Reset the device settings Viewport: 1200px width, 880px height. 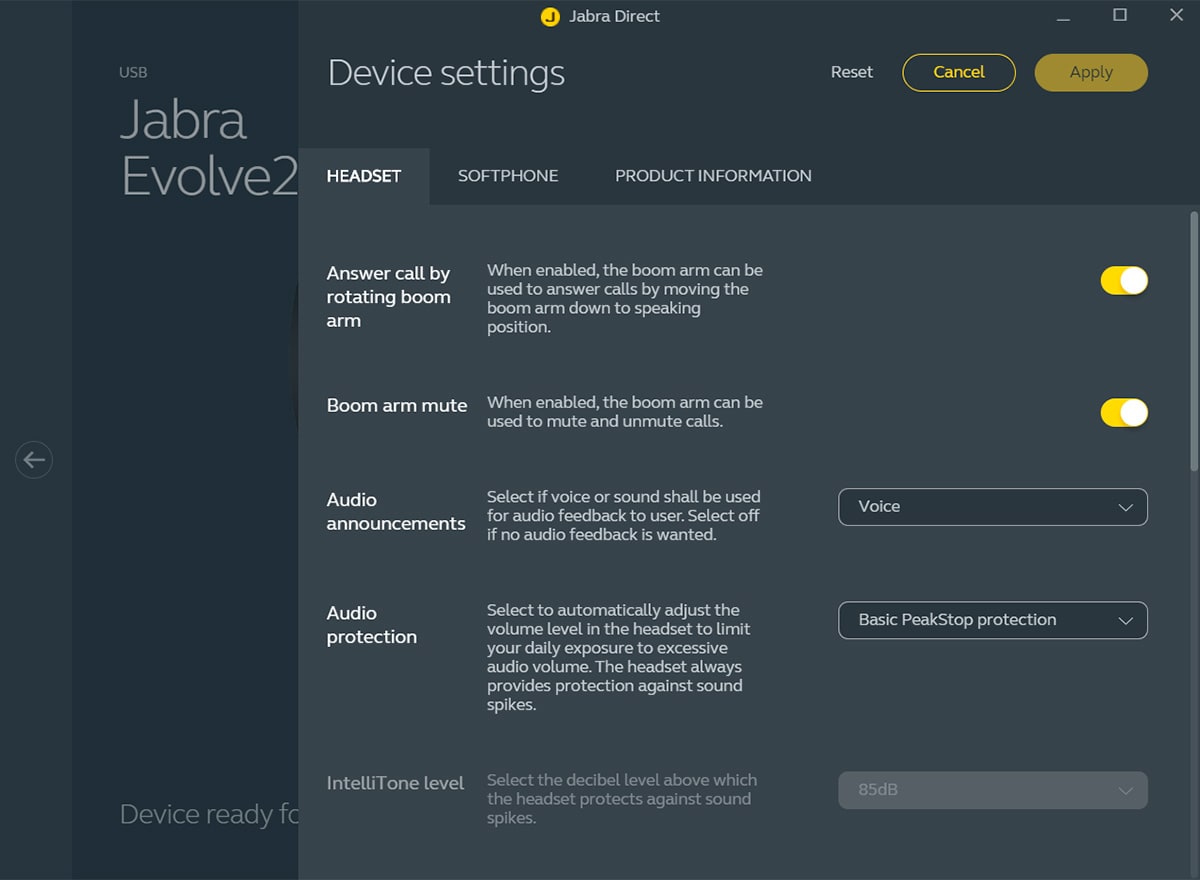click(852, 72)
